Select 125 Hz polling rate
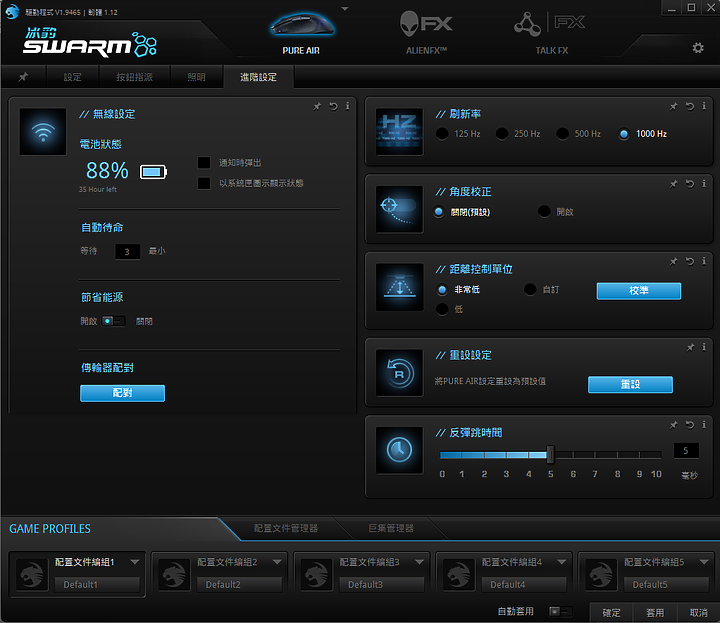The image size is (720, 623). [x=442, y=134]
